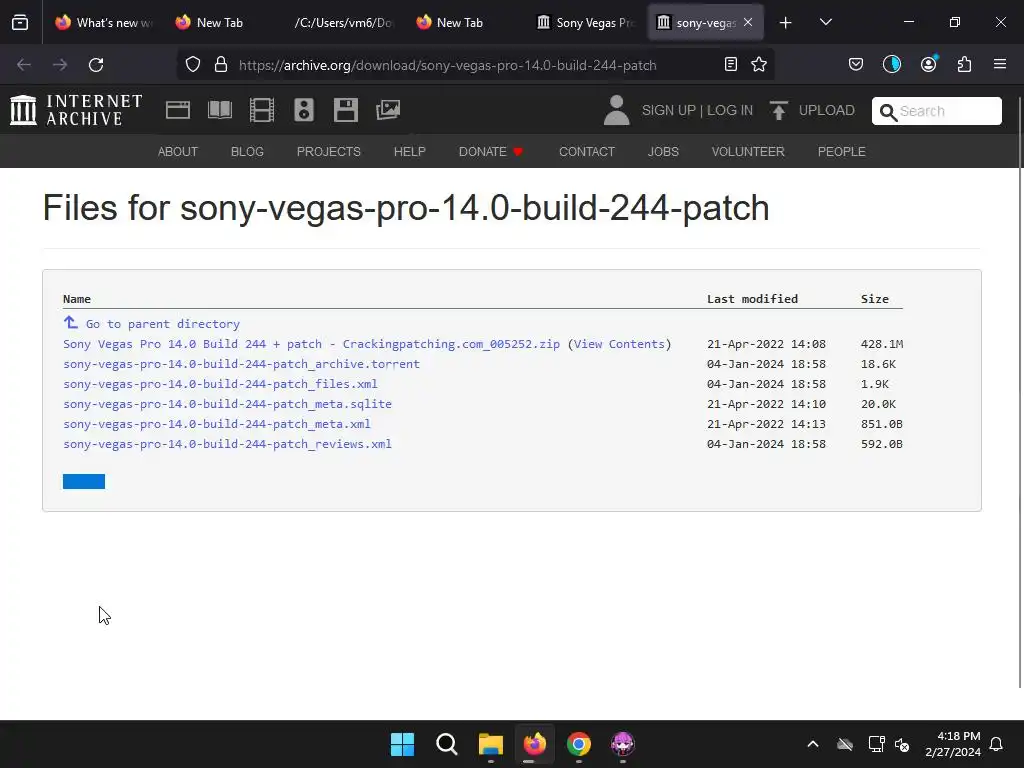Screen dimensions: 1024x768
Task: Open File Explorer from the taskbar
Action: coord(490,744)
